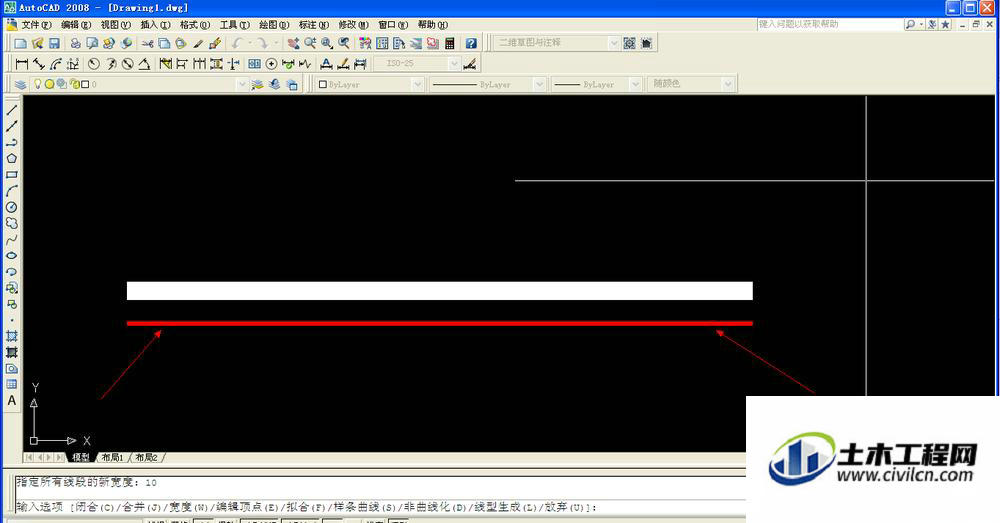Open the QuickCalc calculator
This screenshot has width=1000, height=523.
450,43
